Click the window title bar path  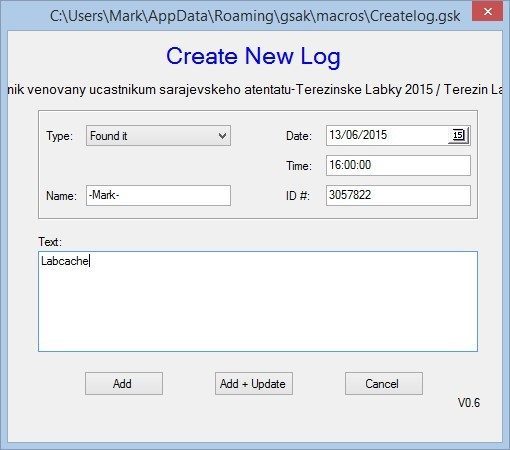(255, 16)
